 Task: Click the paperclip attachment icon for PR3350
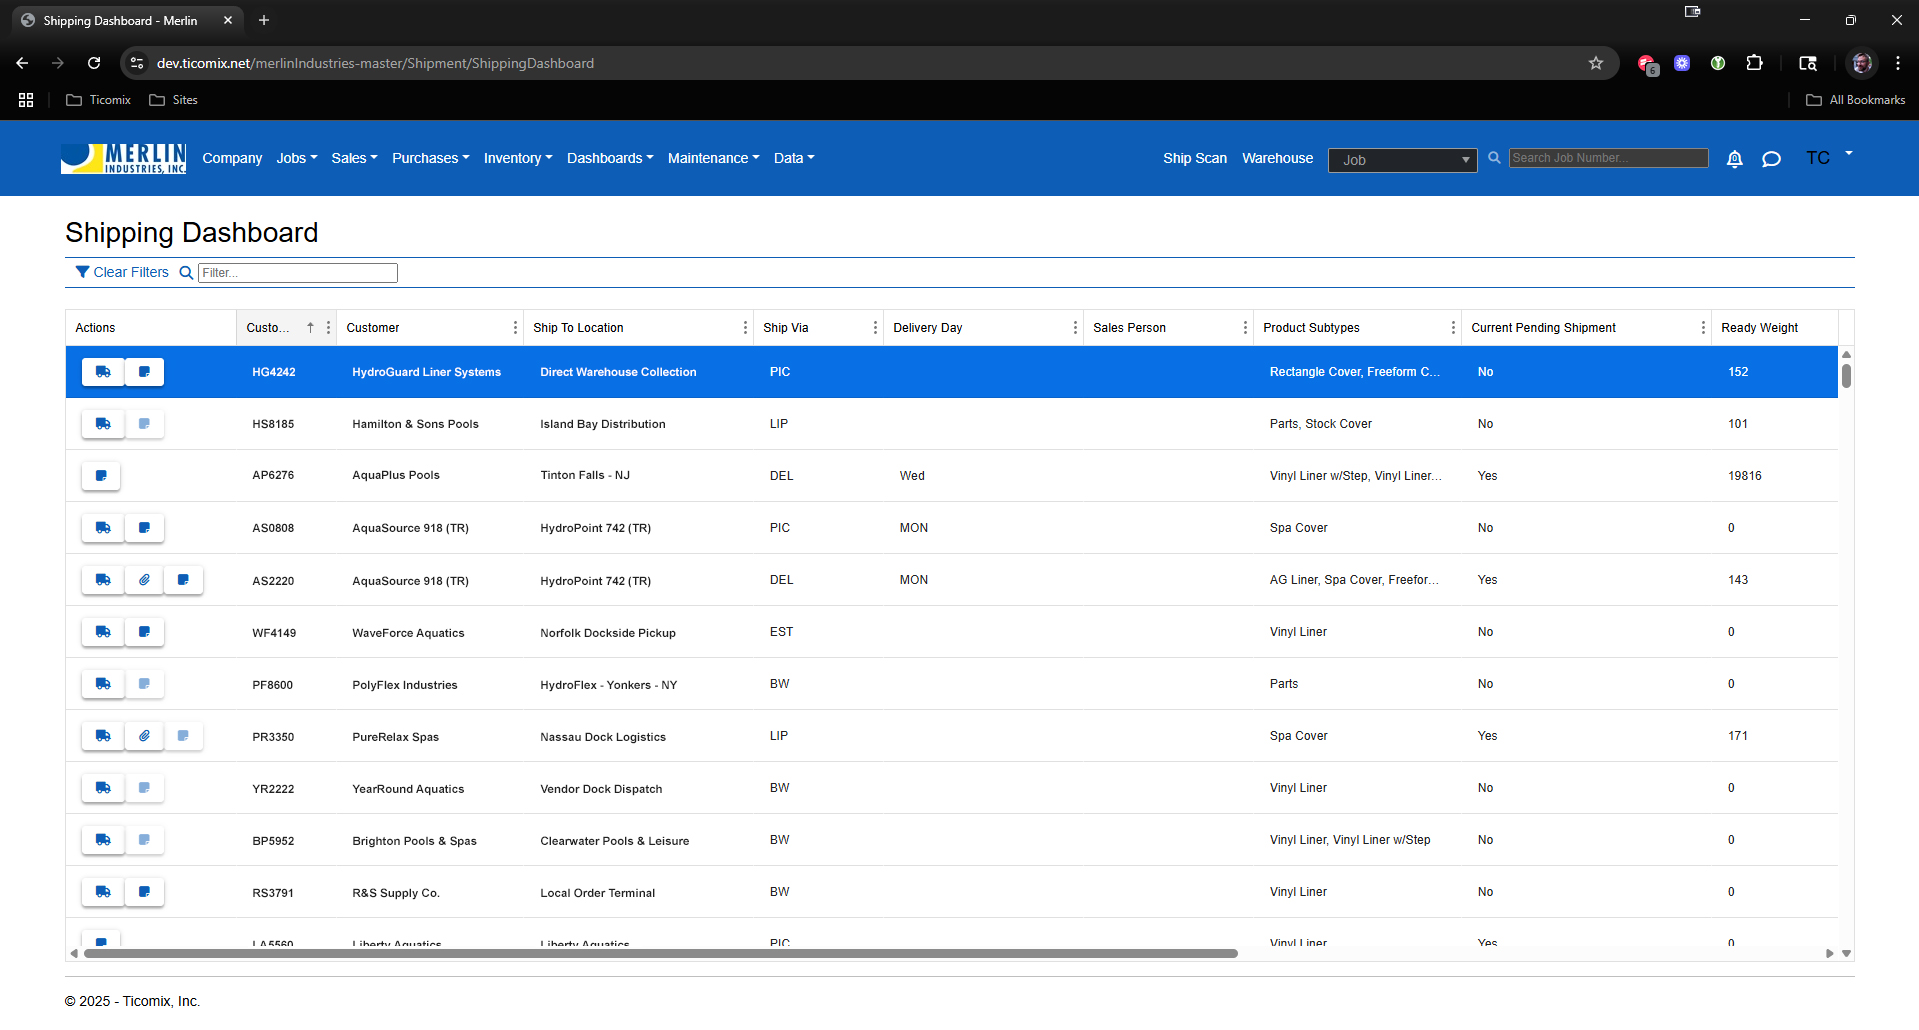click(x=144, y=736)
